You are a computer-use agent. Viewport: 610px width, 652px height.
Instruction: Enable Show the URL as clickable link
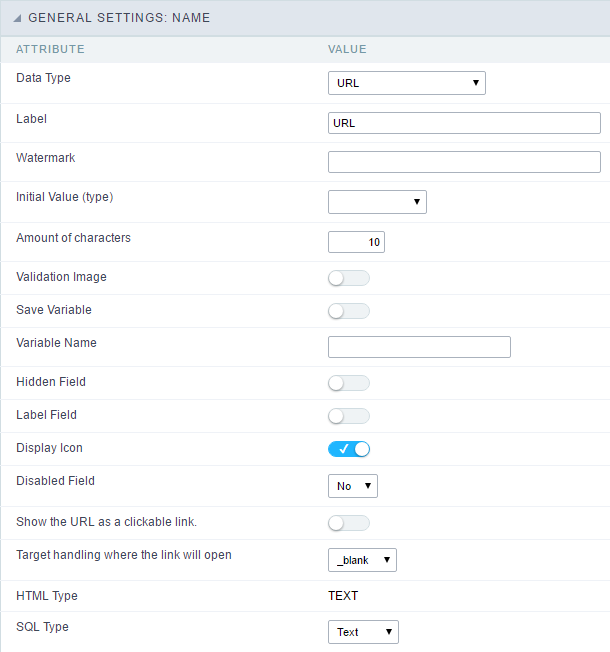point(348,523)
